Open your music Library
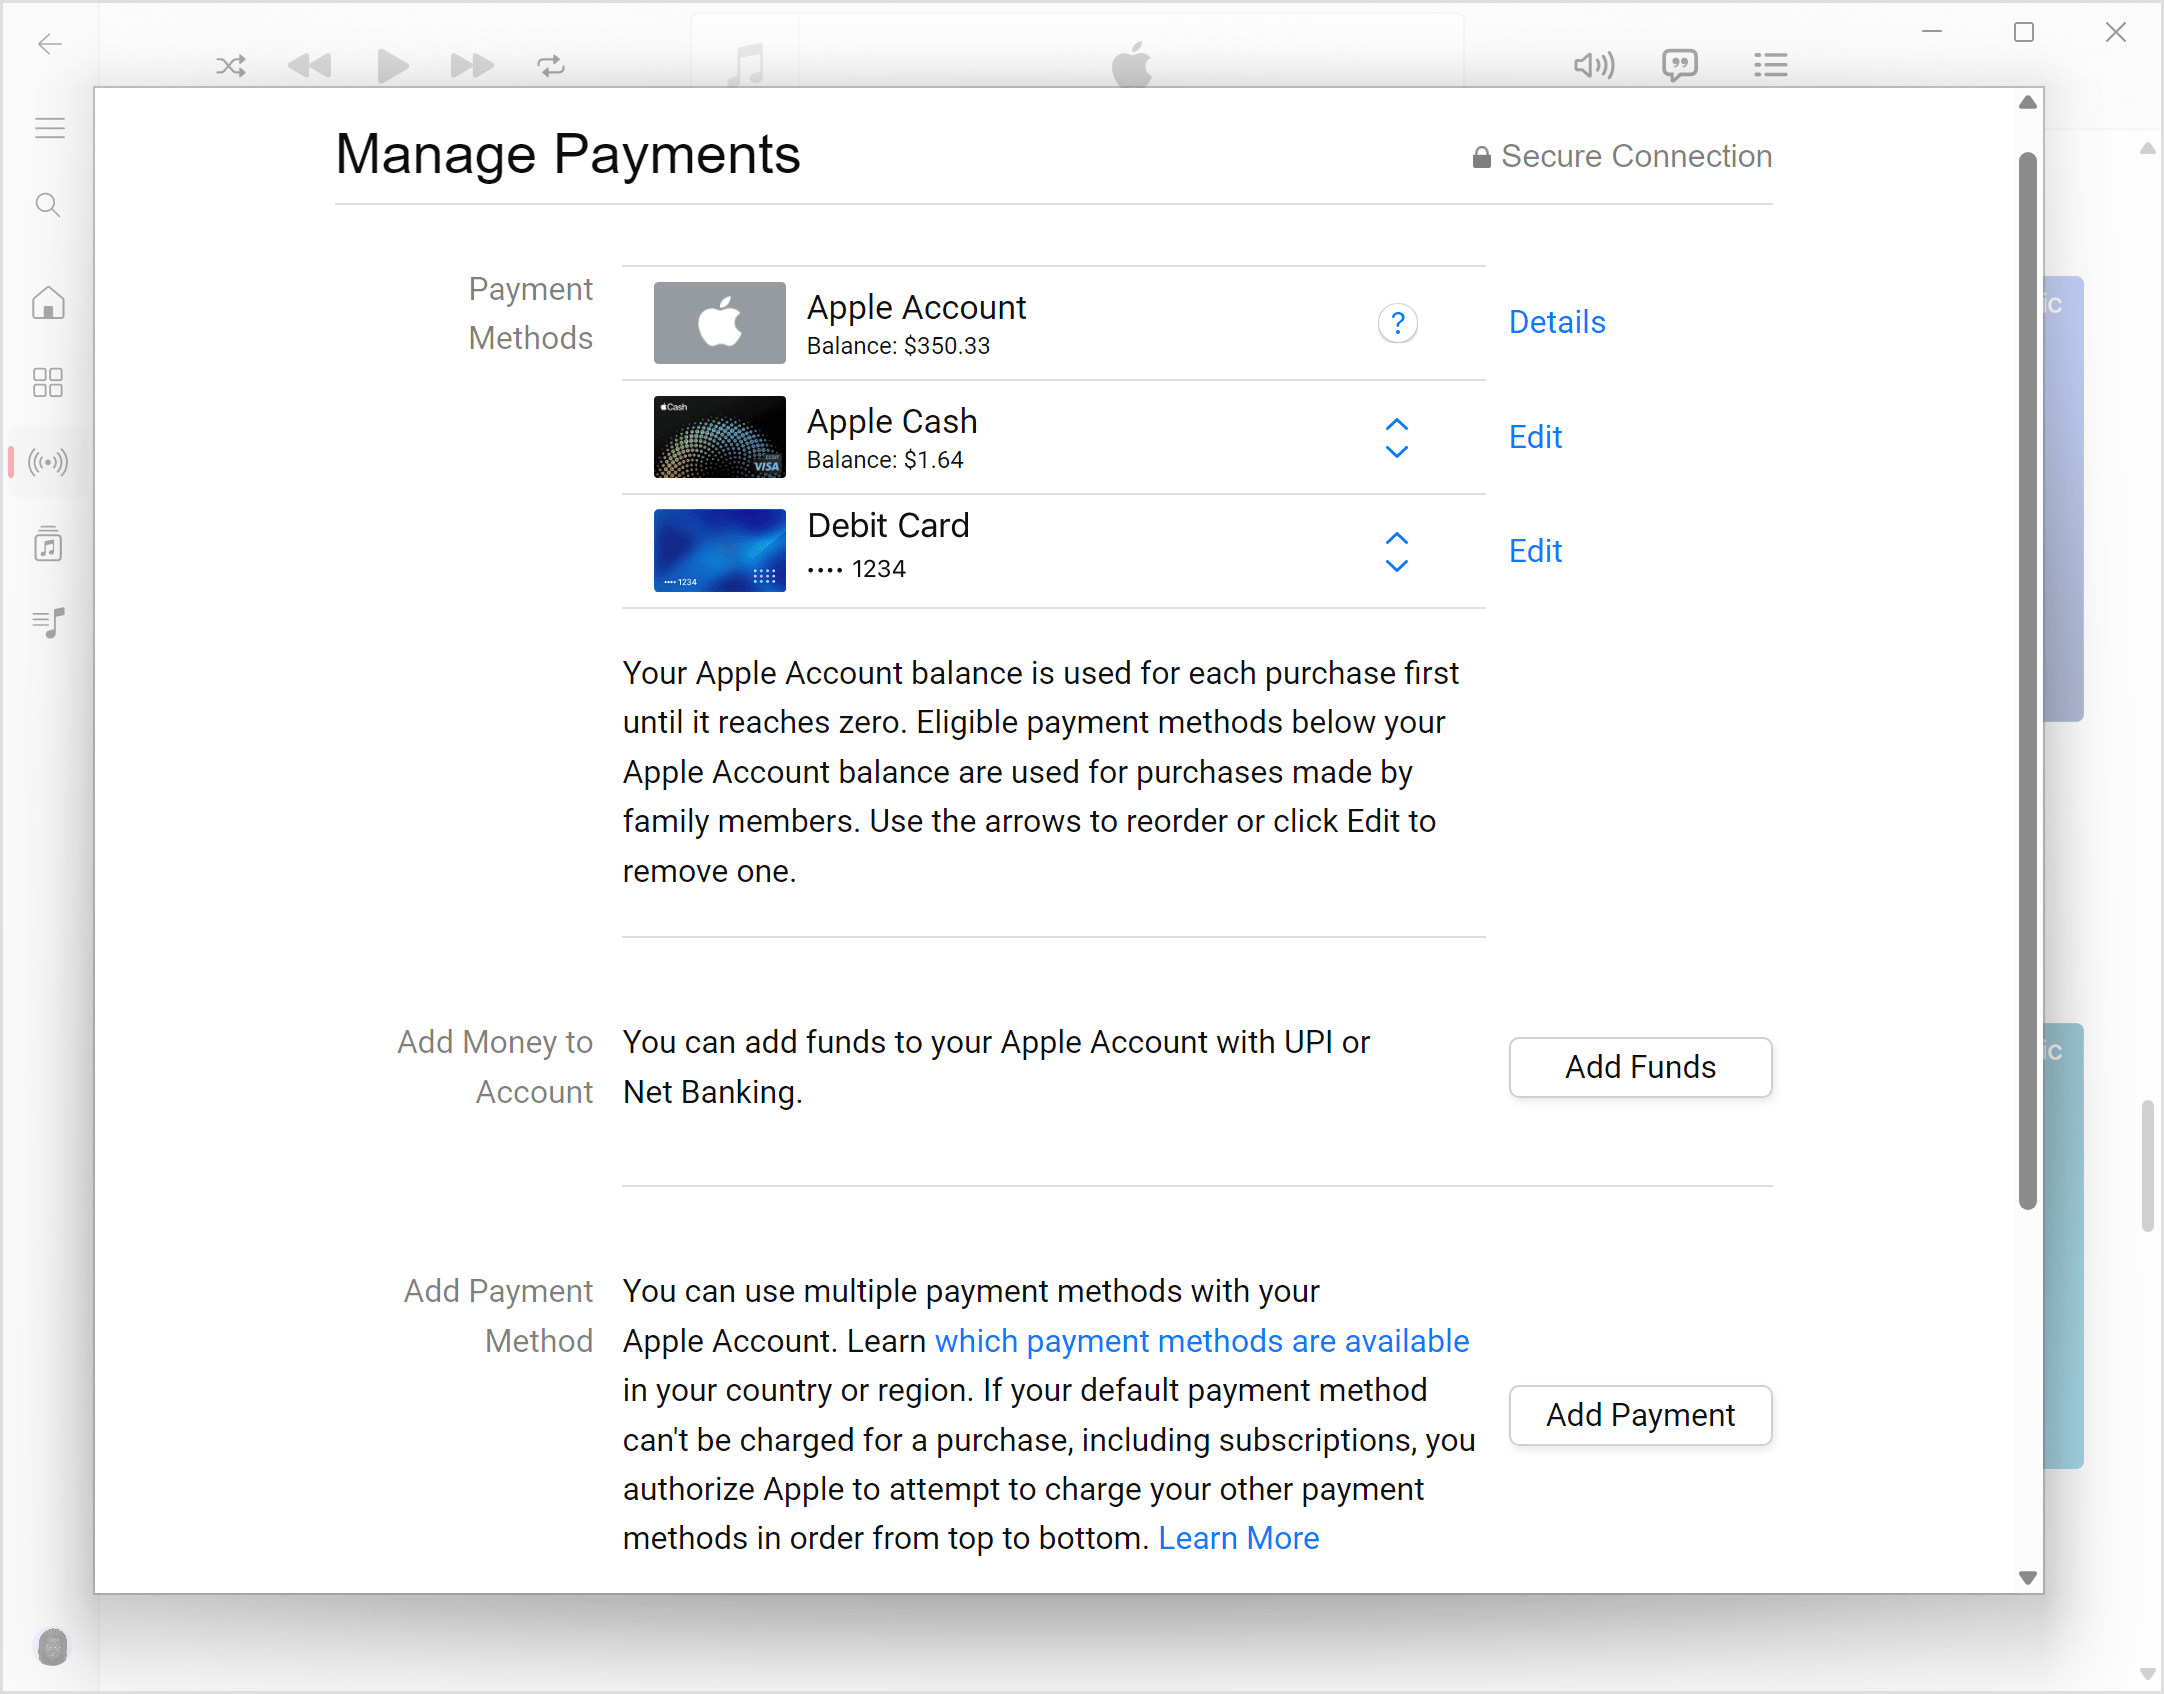The width and height of the screenshot is (2164, 1694). tap(47, 543)
